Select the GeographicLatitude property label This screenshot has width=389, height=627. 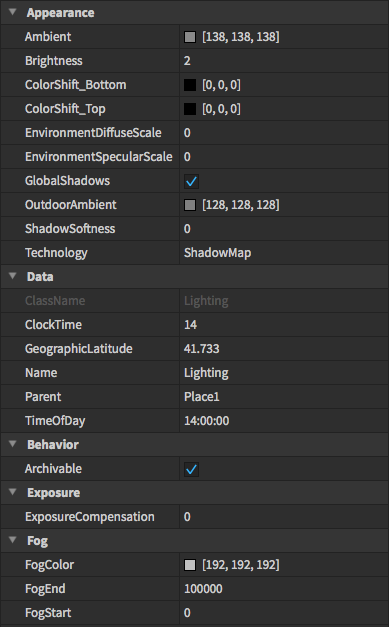point(79,349)
